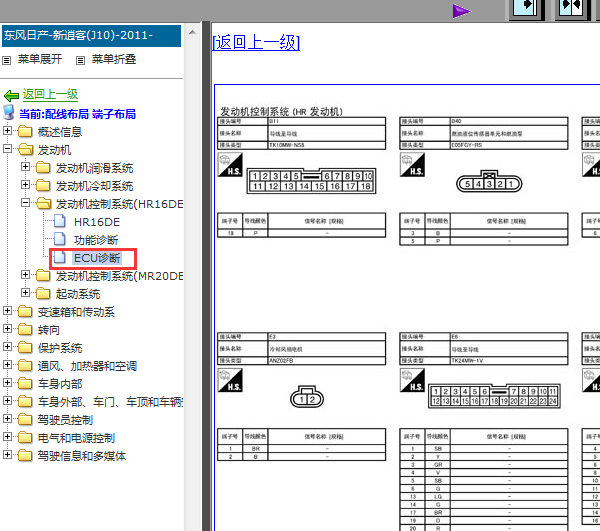The height and width of the screenshot is (531, 600).
Task: Expand the 驾驶信息和多媒体 node
Action: (x=7, y=454)
